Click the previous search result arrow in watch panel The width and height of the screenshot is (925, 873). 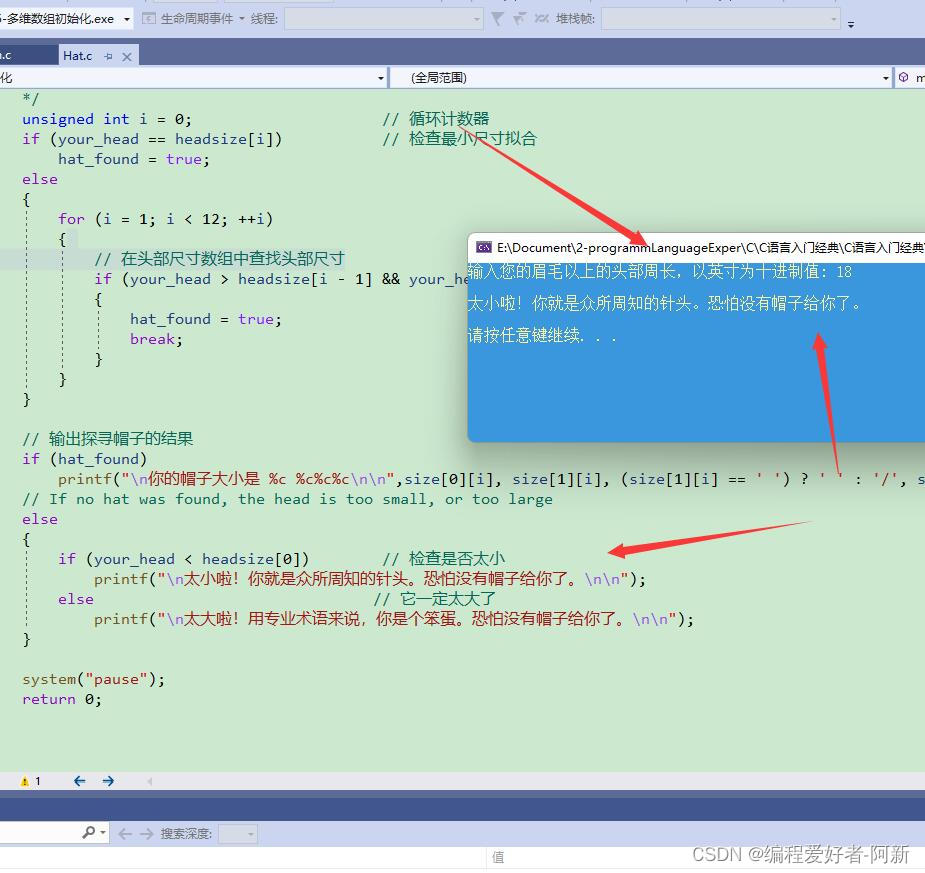[x=124, y=833]
